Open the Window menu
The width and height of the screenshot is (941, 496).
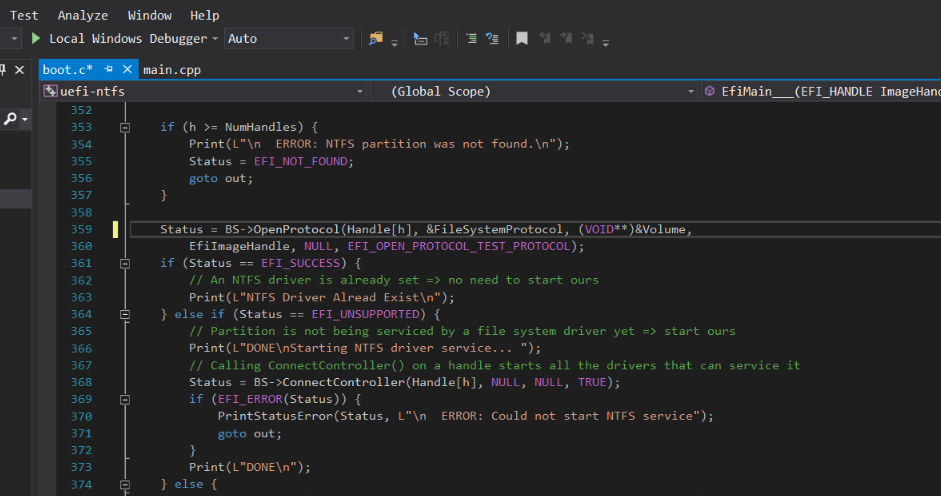[x=150, y=15]
